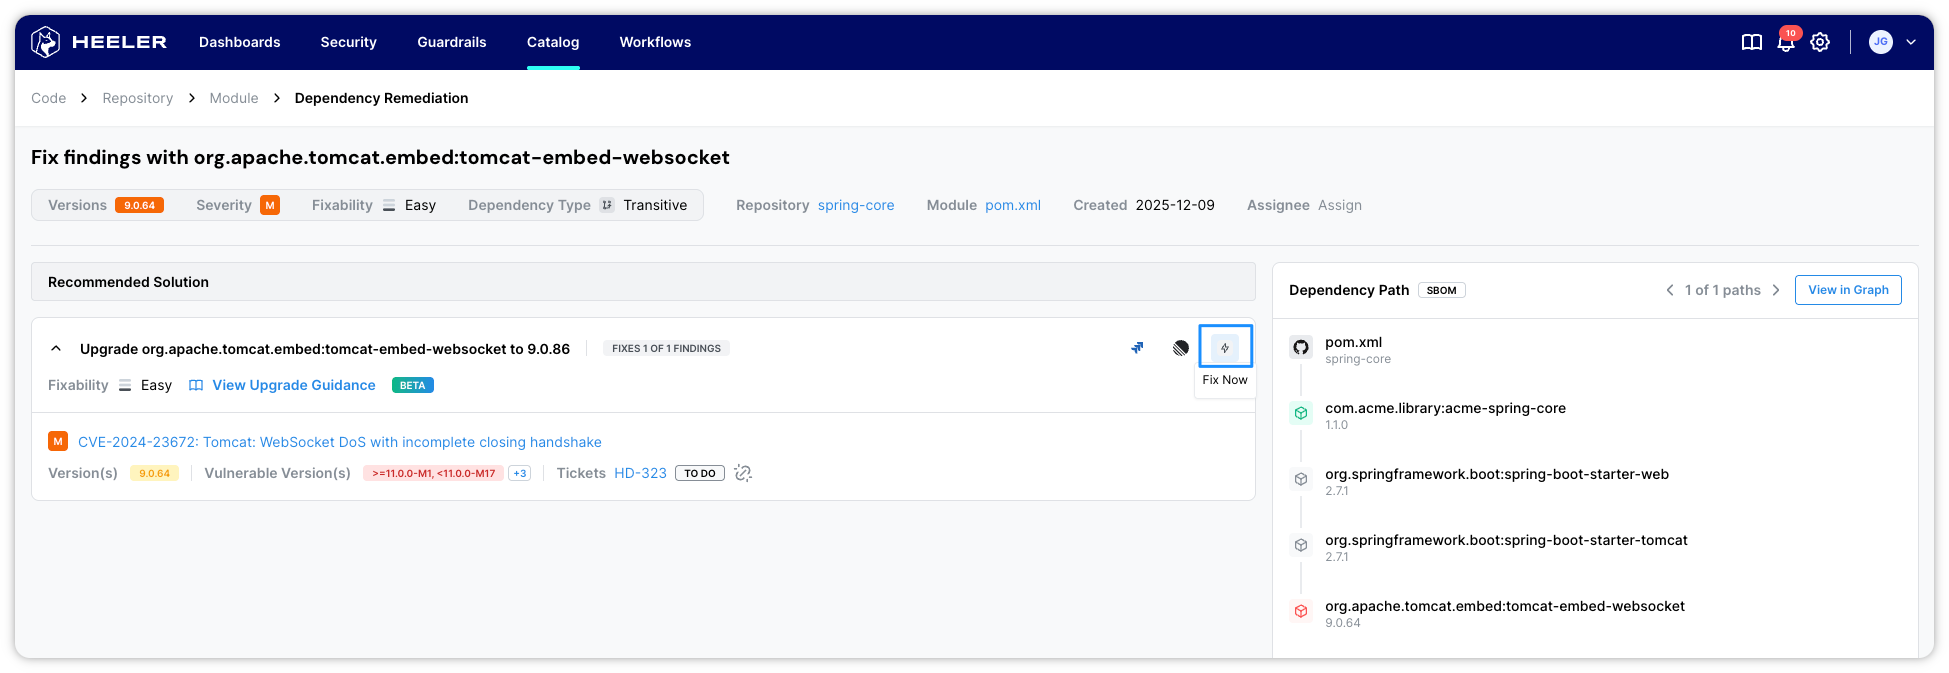Viewport: 1949px width, 673px height.
Task: Open the settings gear icon
Action: [x=1820, y=42]
